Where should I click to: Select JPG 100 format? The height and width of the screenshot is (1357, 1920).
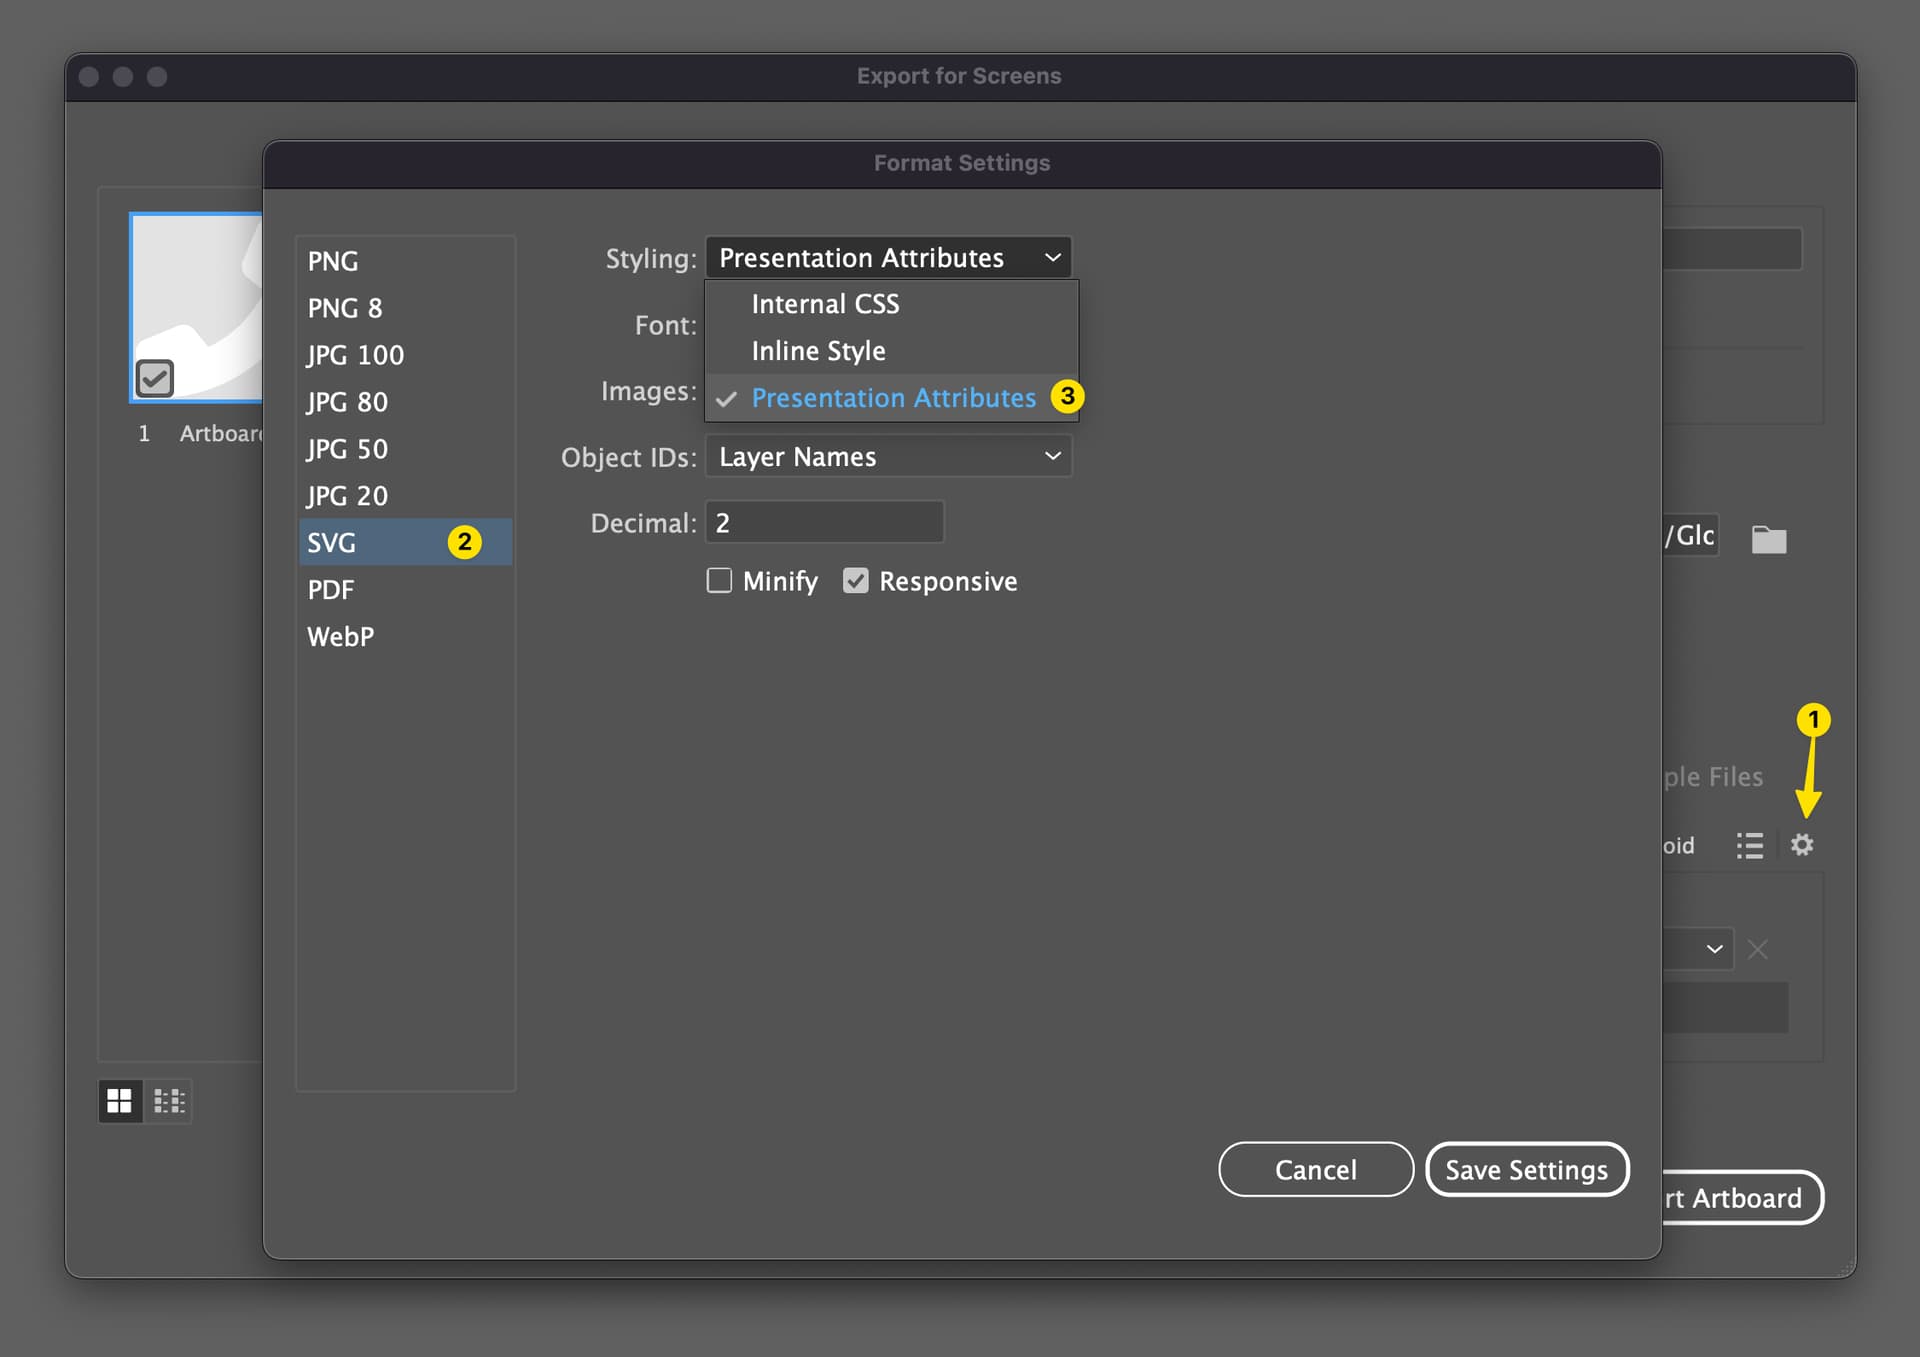coord(405,355)
